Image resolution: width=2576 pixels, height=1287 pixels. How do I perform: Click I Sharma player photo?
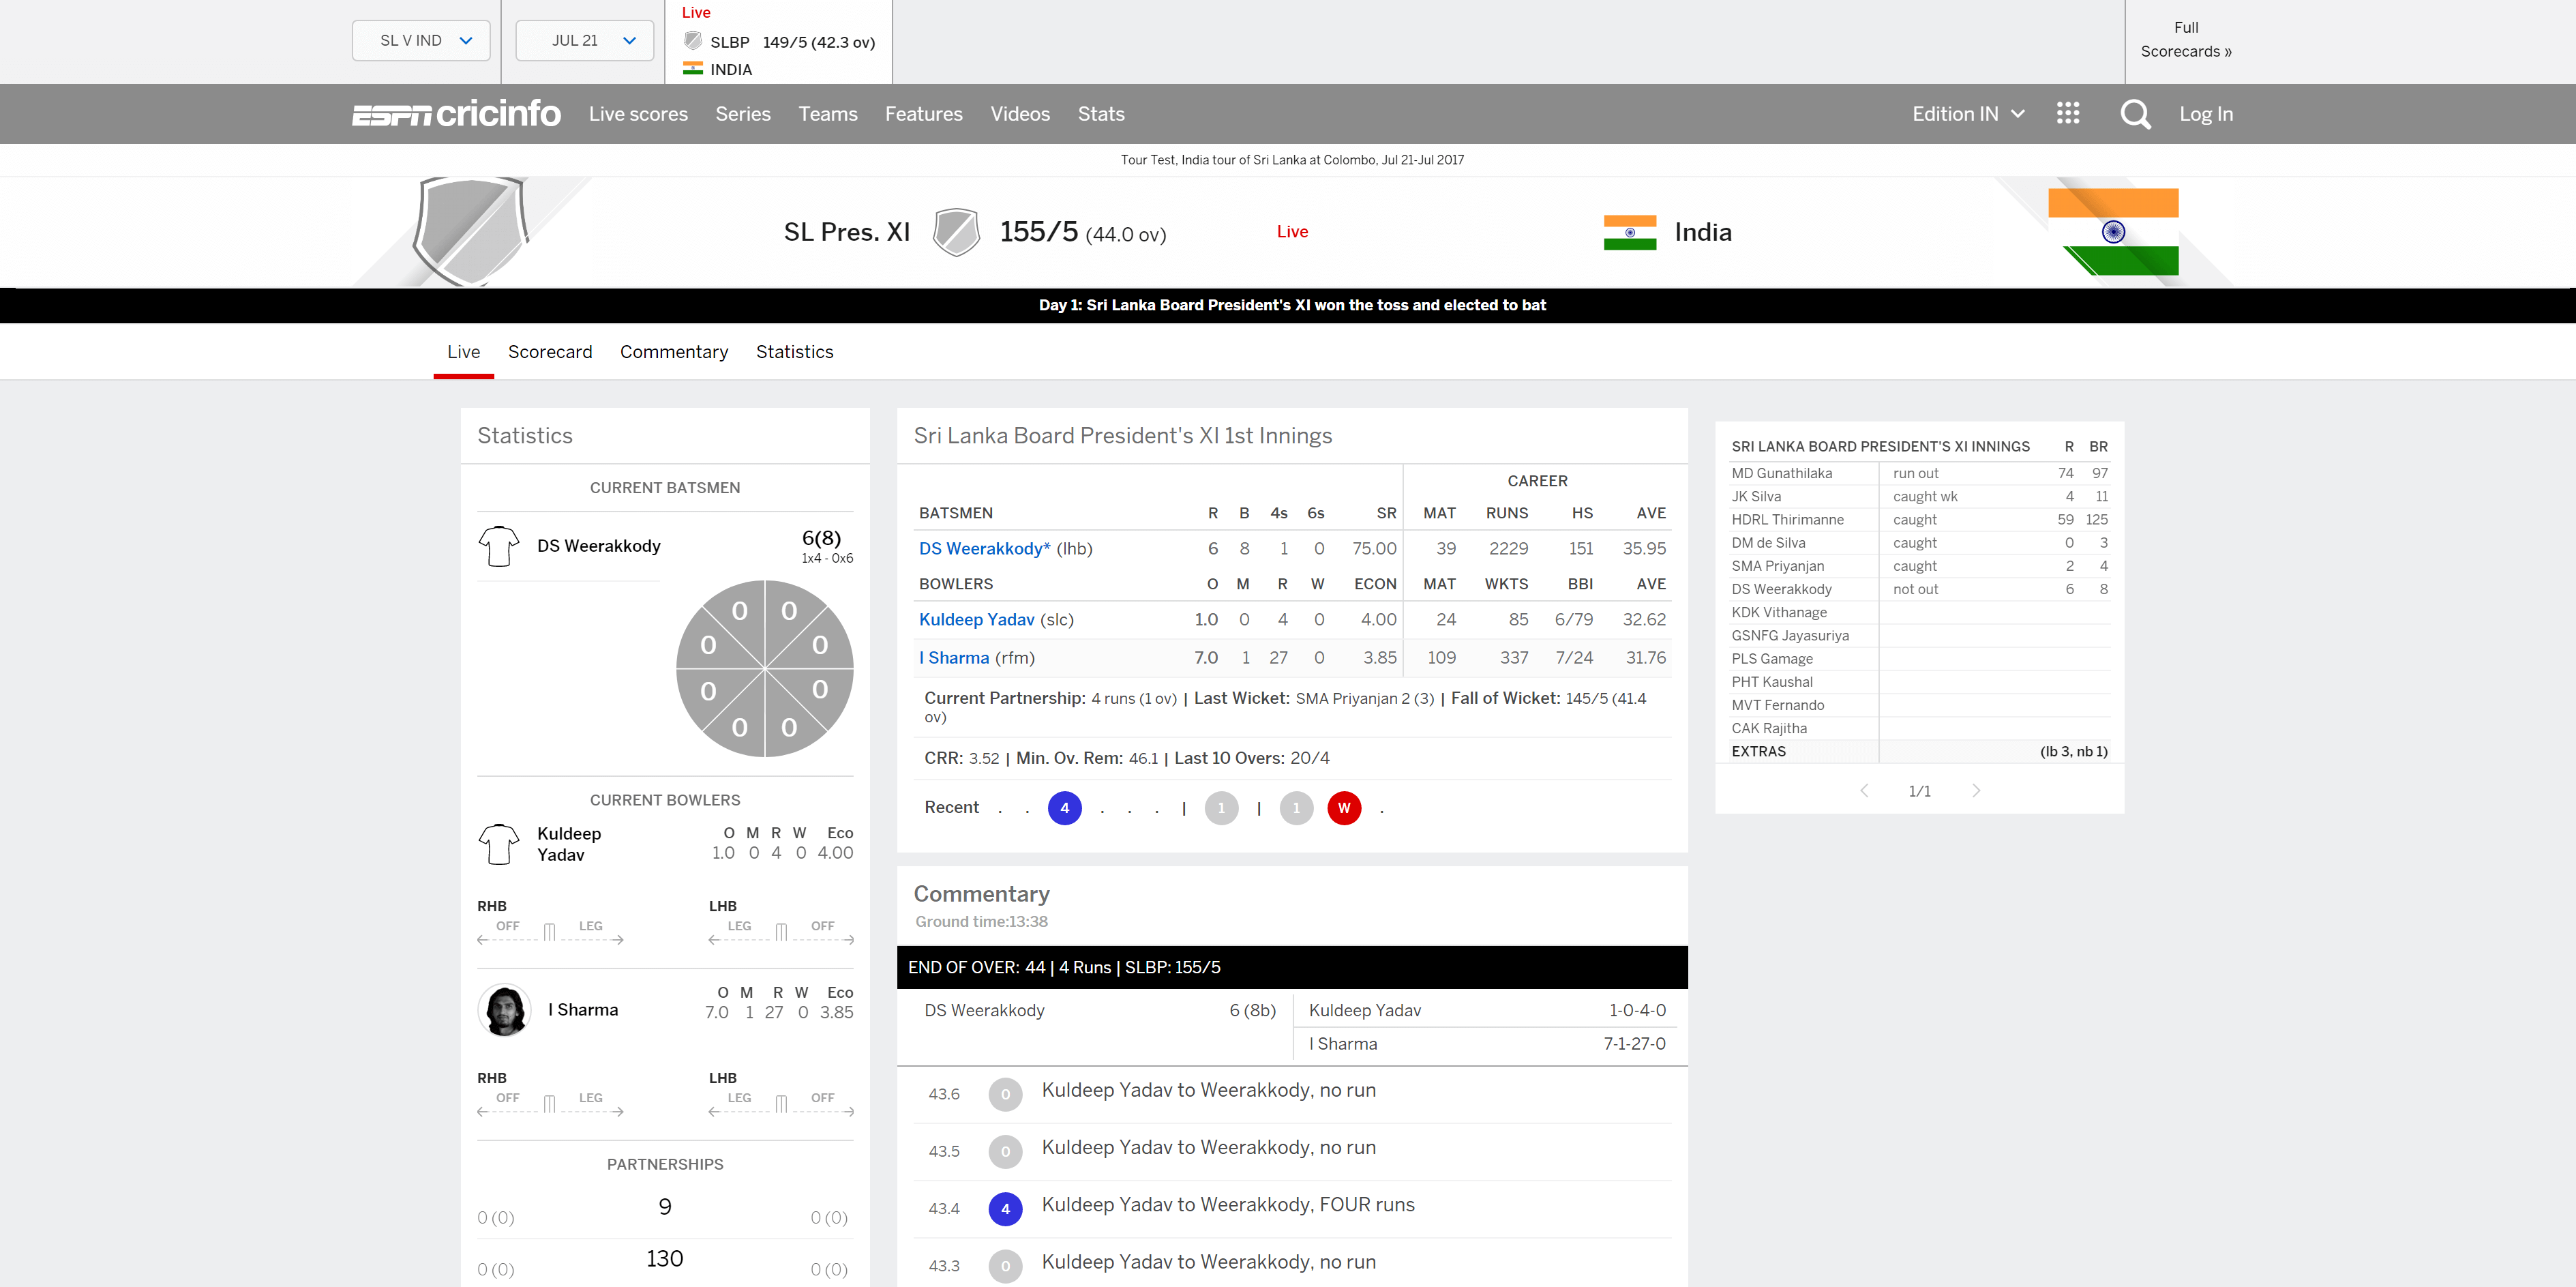(x=505, y=1010)
